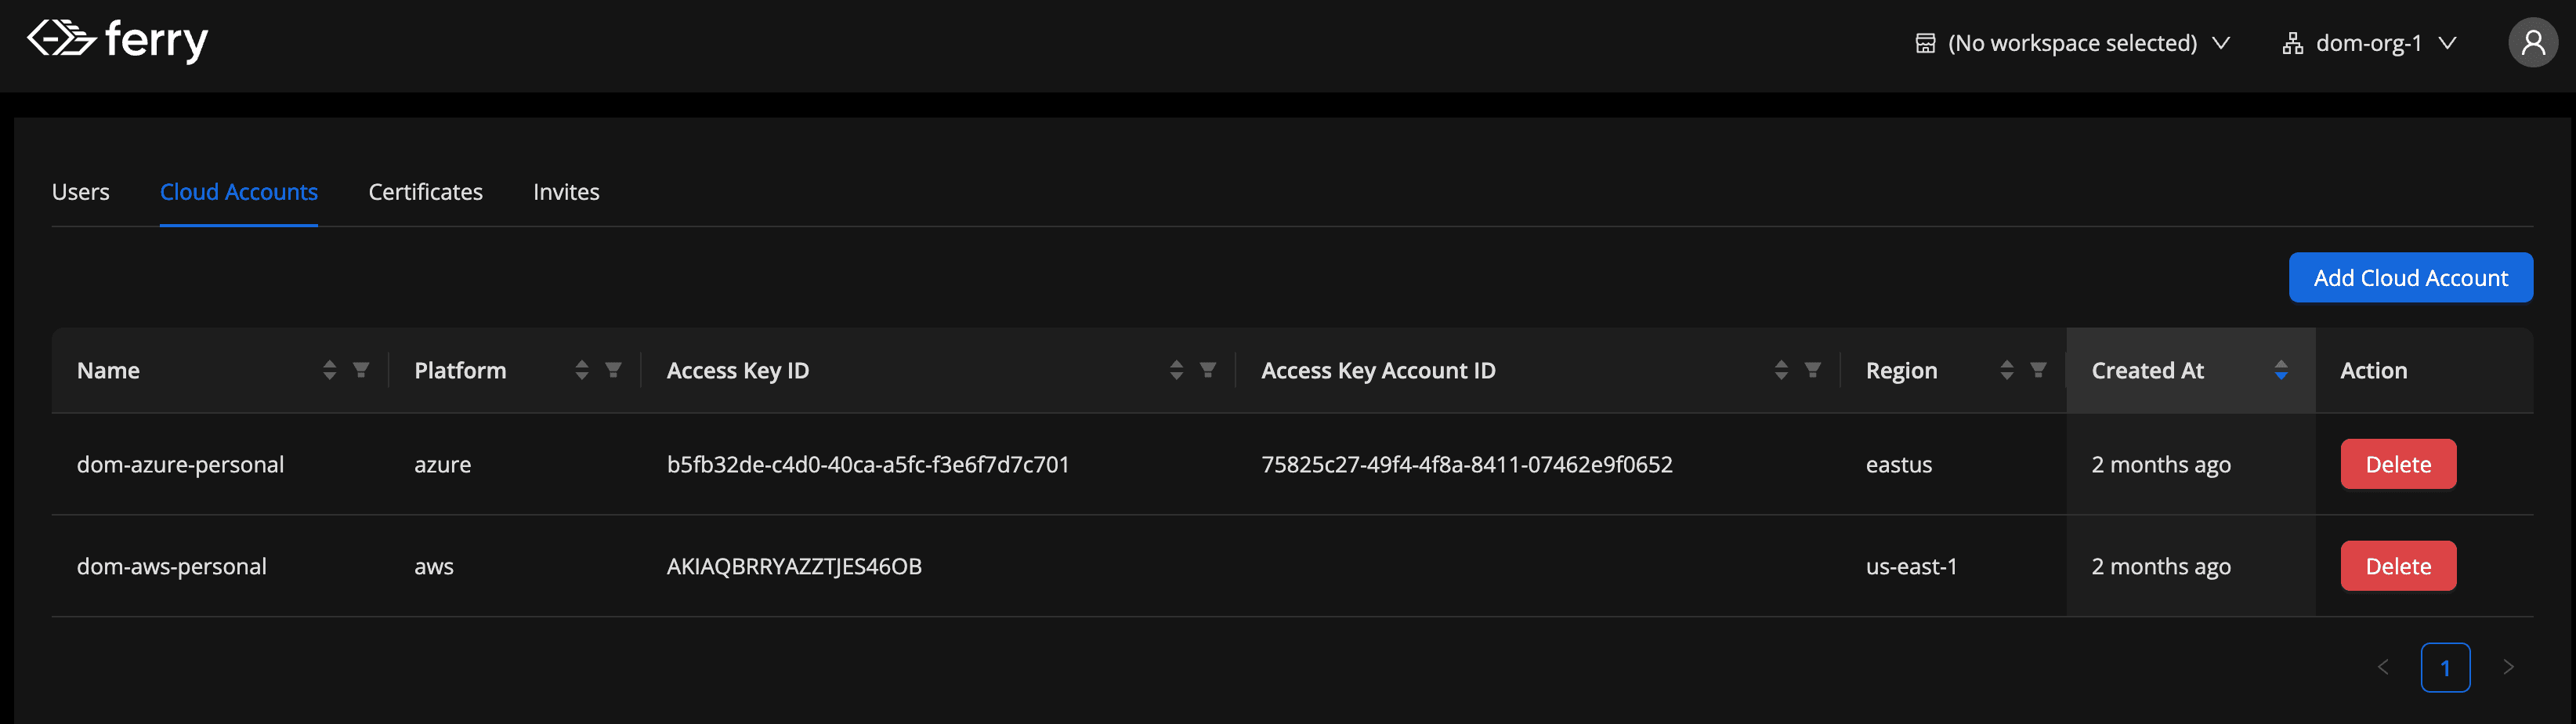Filter the Region column
This screenshot has height=724, width=2576.
(2038, 370)
